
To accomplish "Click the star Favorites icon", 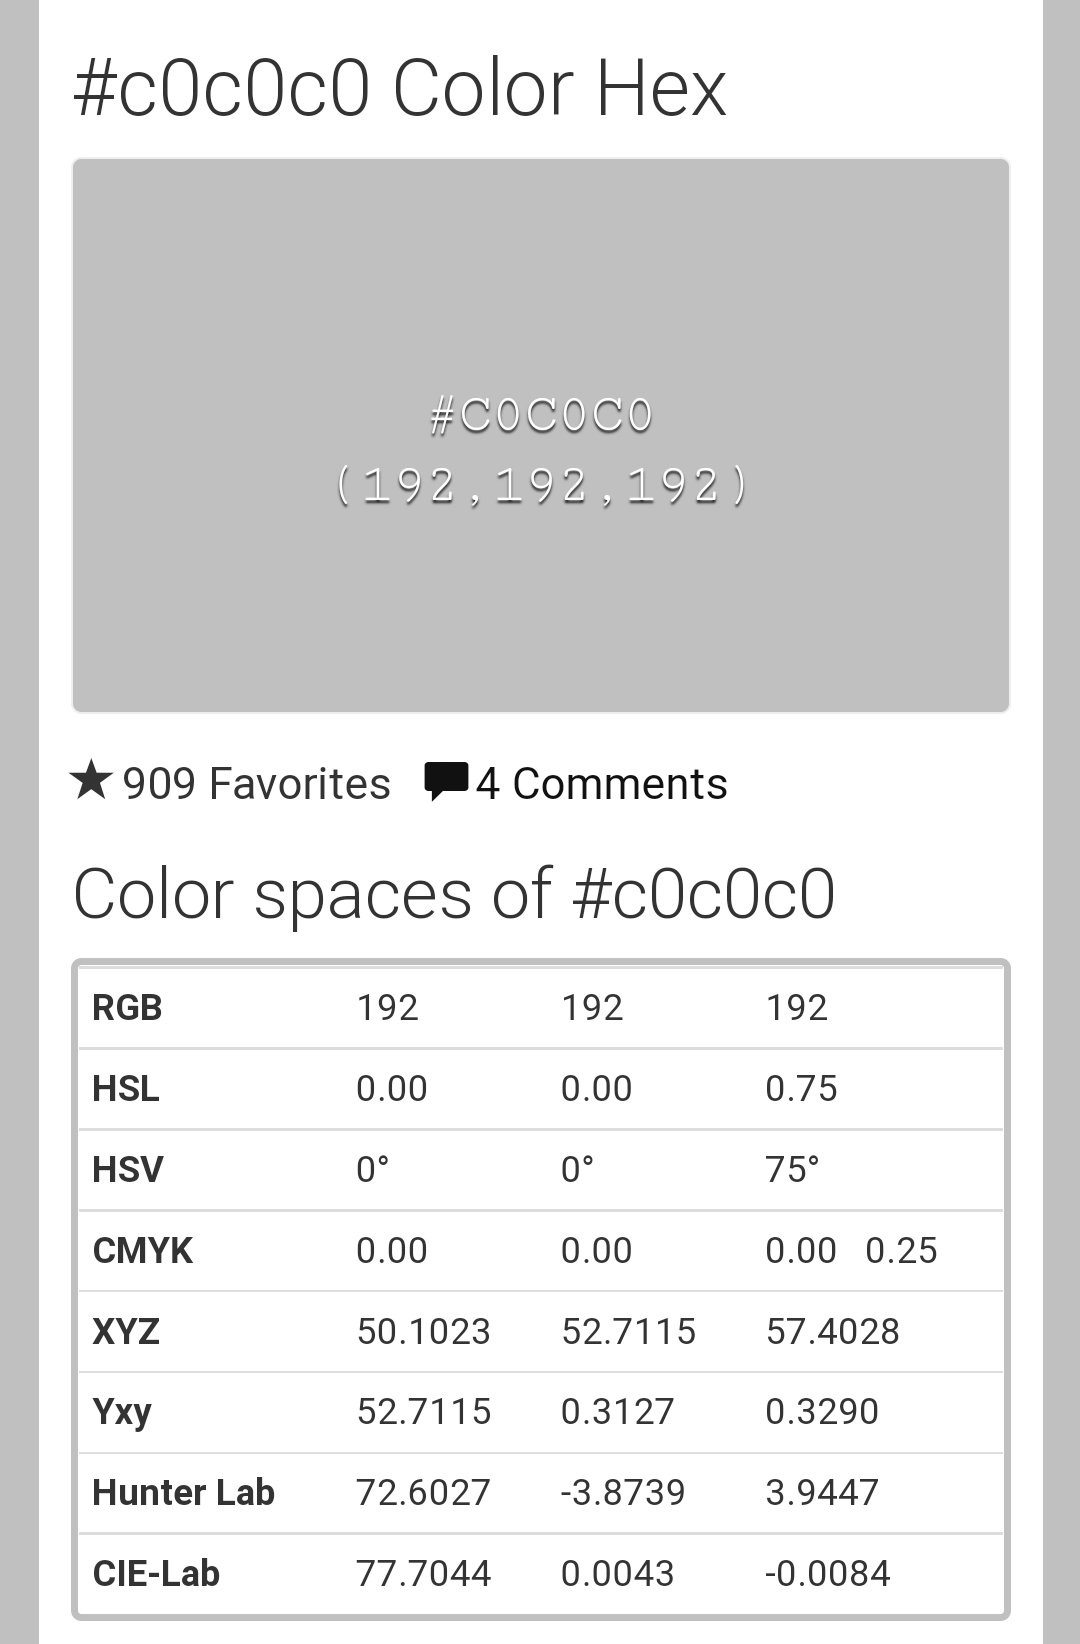I will 91,780.
